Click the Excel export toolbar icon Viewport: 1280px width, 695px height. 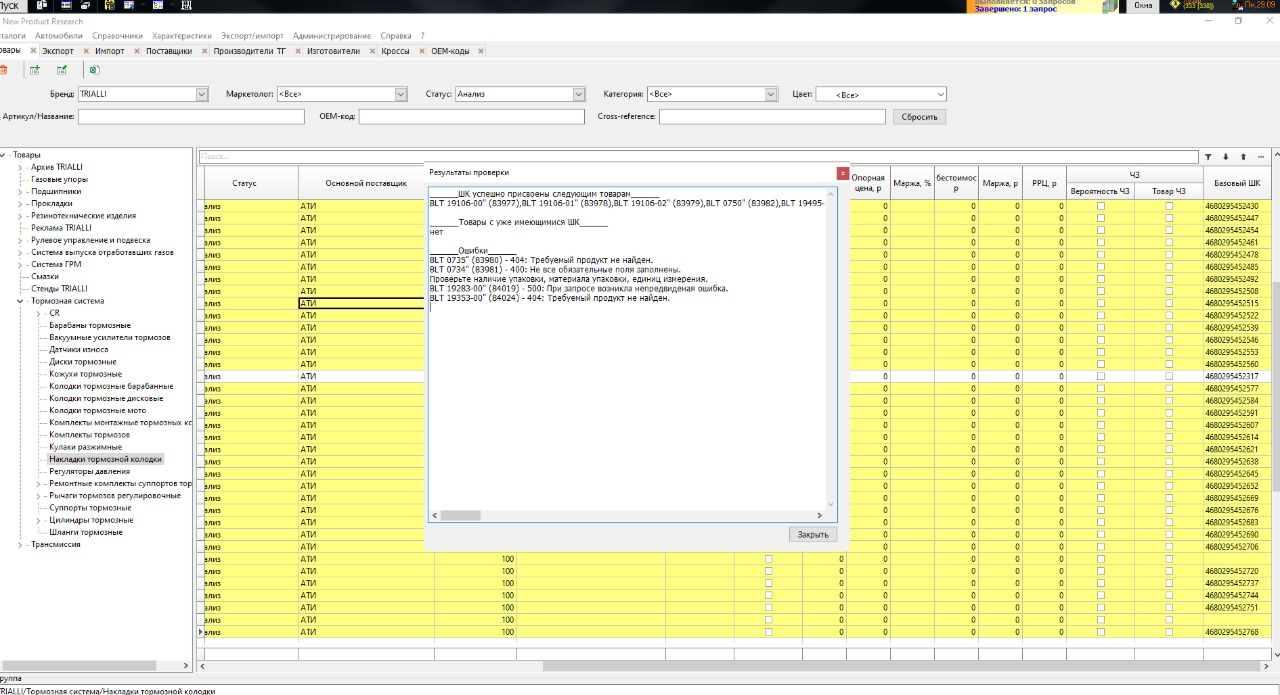(x=94, y=70)
